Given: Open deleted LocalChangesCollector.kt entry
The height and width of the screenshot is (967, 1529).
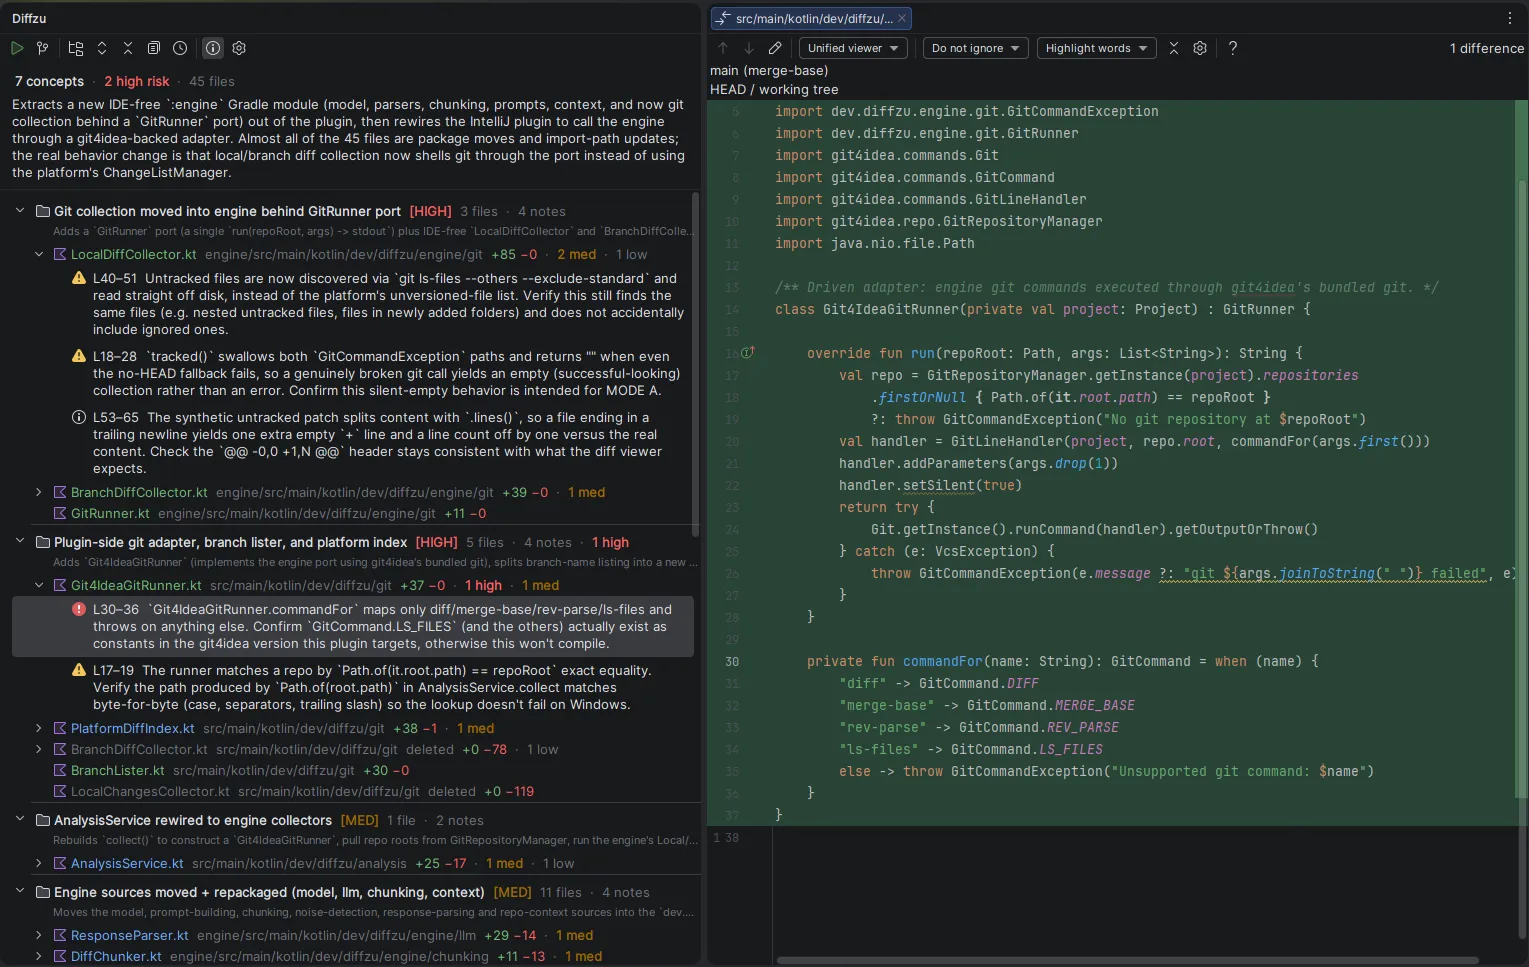Looking at the screenshot, I should click(150, 791).
